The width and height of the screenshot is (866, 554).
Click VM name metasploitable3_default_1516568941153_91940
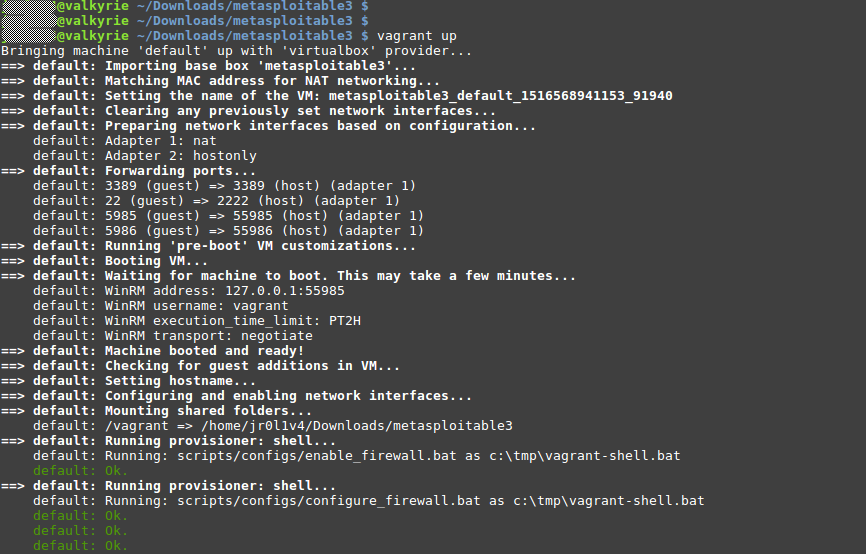click(509, 96)
